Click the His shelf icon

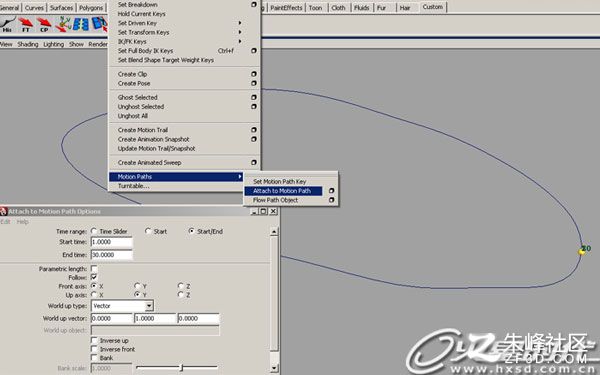click(8, 24)
